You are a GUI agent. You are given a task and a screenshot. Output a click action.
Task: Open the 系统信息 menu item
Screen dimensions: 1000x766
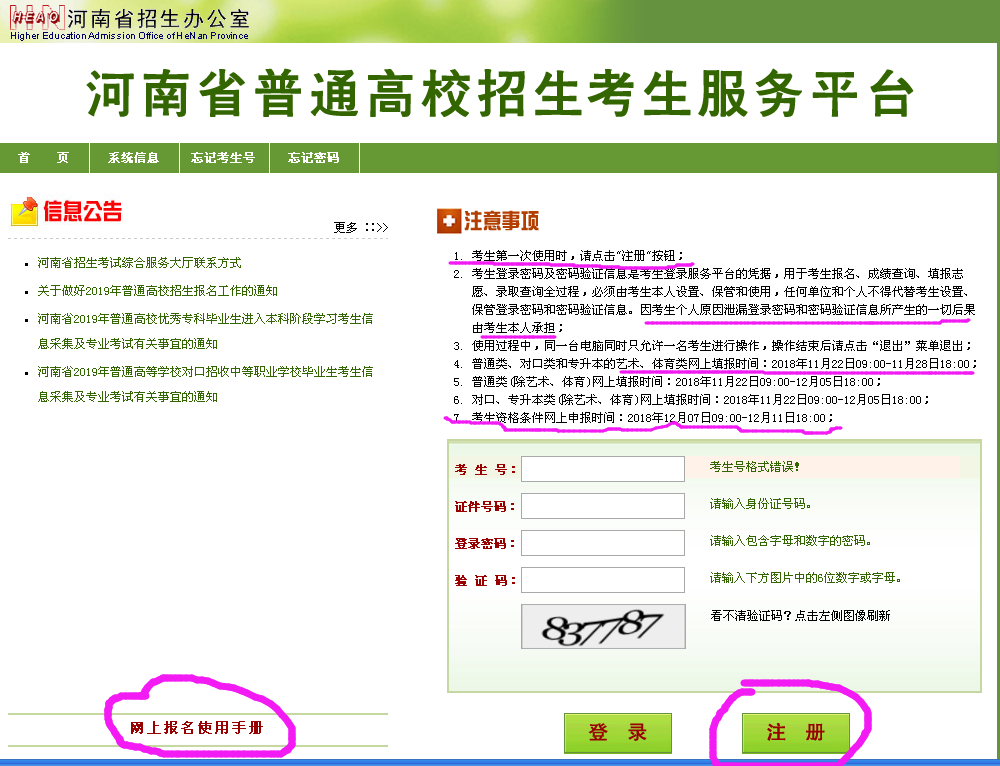pyautogui.click(x=134, y=158)
